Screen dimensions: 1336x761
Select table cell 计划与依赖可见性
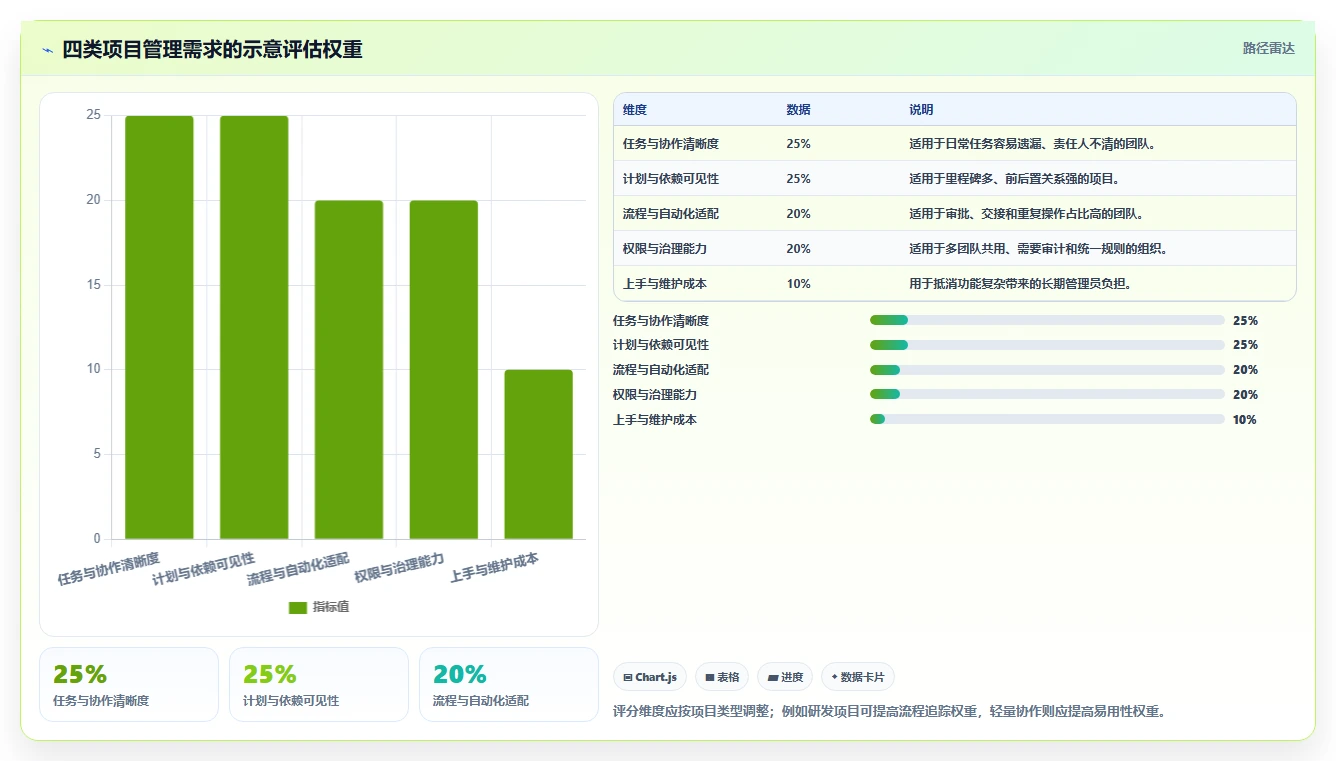tap(671, 179)
